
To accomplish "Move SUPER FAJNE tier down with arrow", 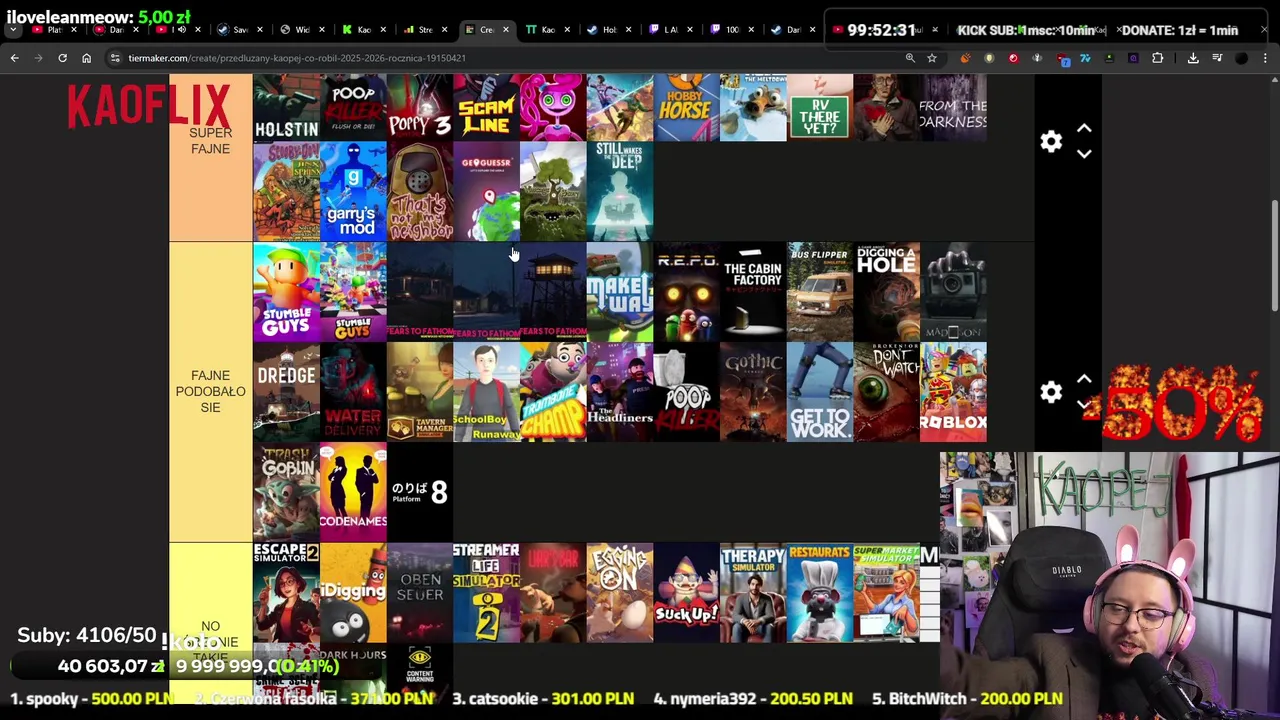I will [1084, 154].
